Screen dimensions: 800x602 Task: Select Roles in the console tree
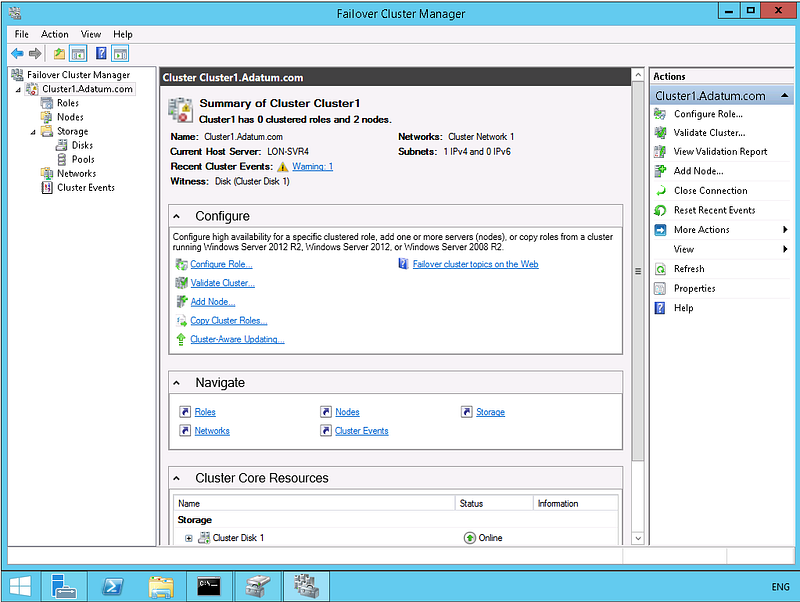[68, 103]
